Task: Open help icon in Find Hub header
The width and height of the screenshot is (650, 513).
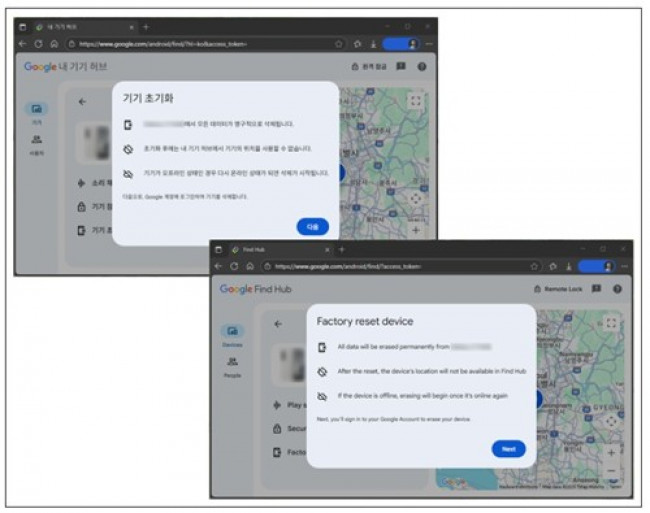Action: click(x=618, y=289)
